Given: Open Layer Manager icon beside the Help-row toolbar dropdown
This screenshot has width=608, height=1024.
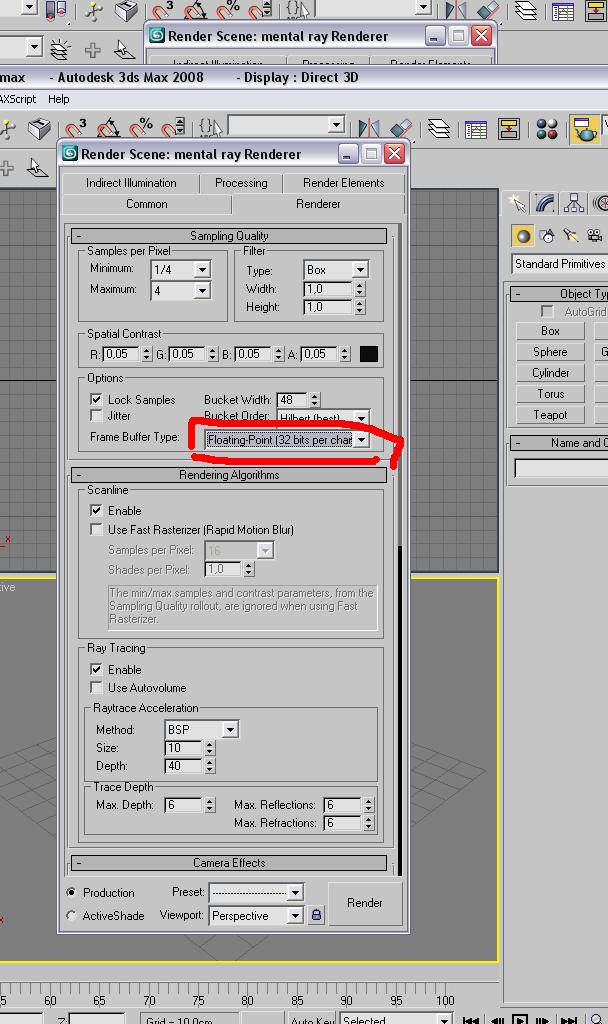Looking at the screenshot, I should pyautogui.click(x=439, y=129).
